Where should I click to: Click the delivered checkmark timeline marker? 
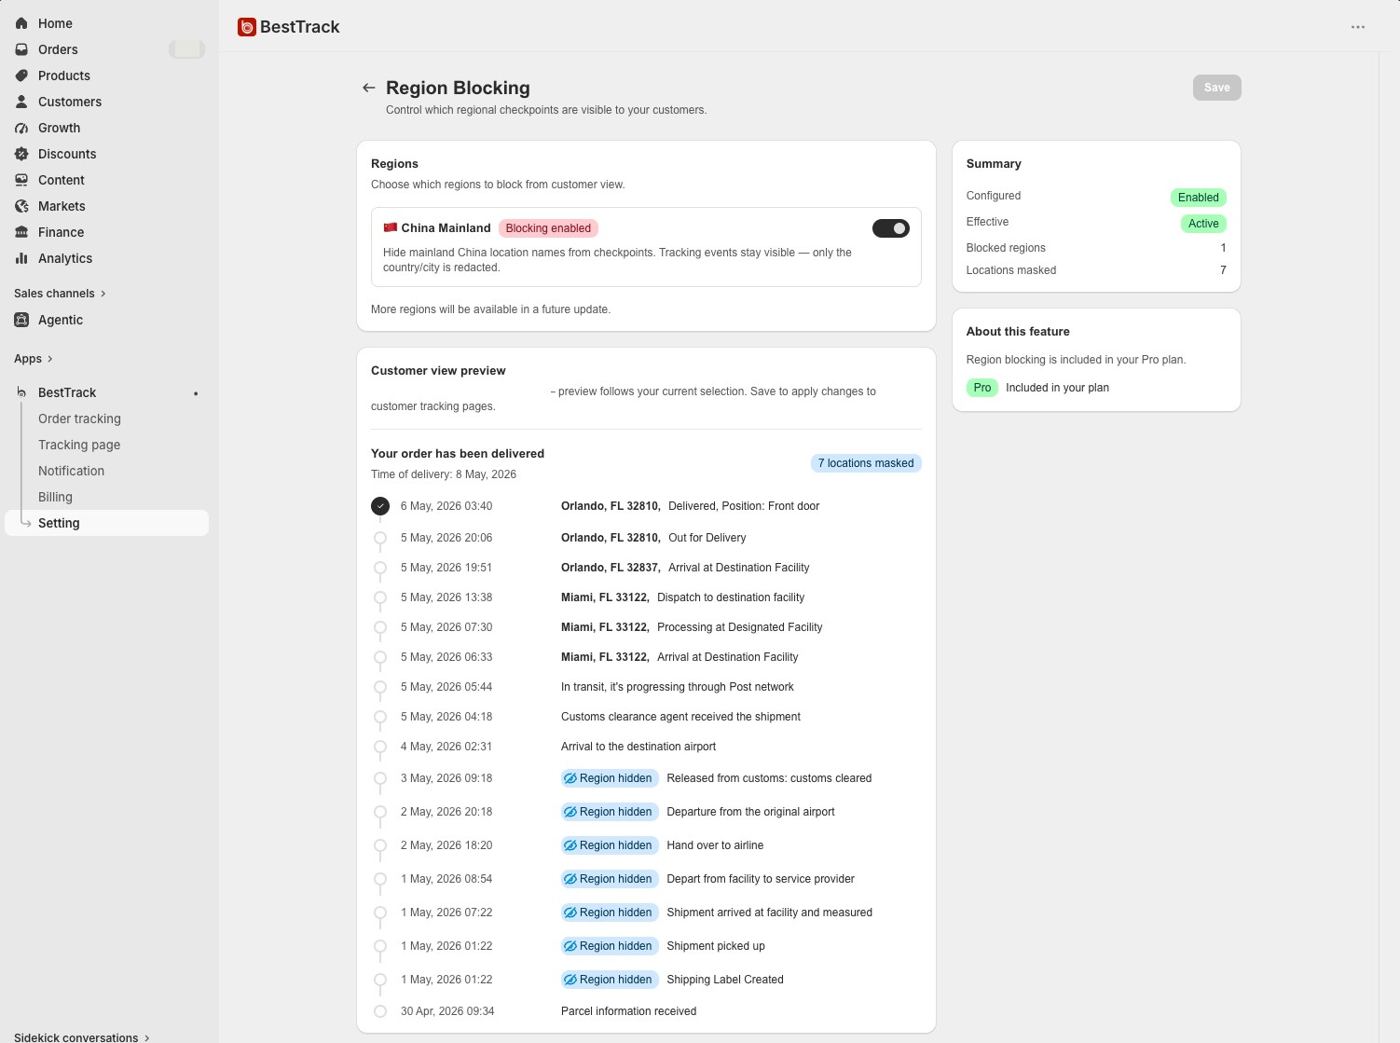[380, 506]
